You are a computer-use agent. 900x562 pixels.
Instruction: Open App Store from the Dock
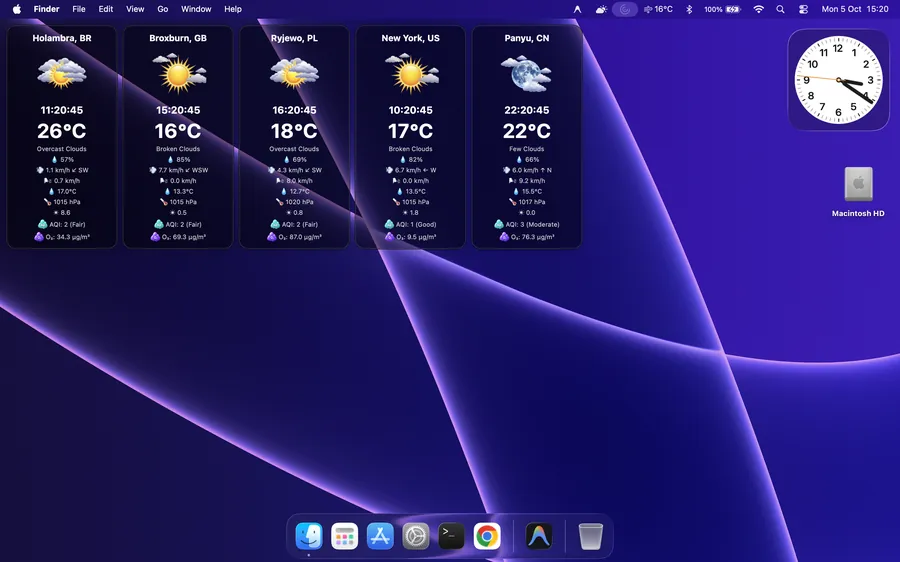click(380, 536)
